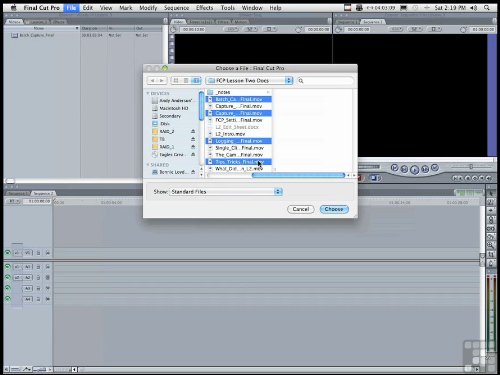Switch to Sequence 2 tab in Canvas

372,22
